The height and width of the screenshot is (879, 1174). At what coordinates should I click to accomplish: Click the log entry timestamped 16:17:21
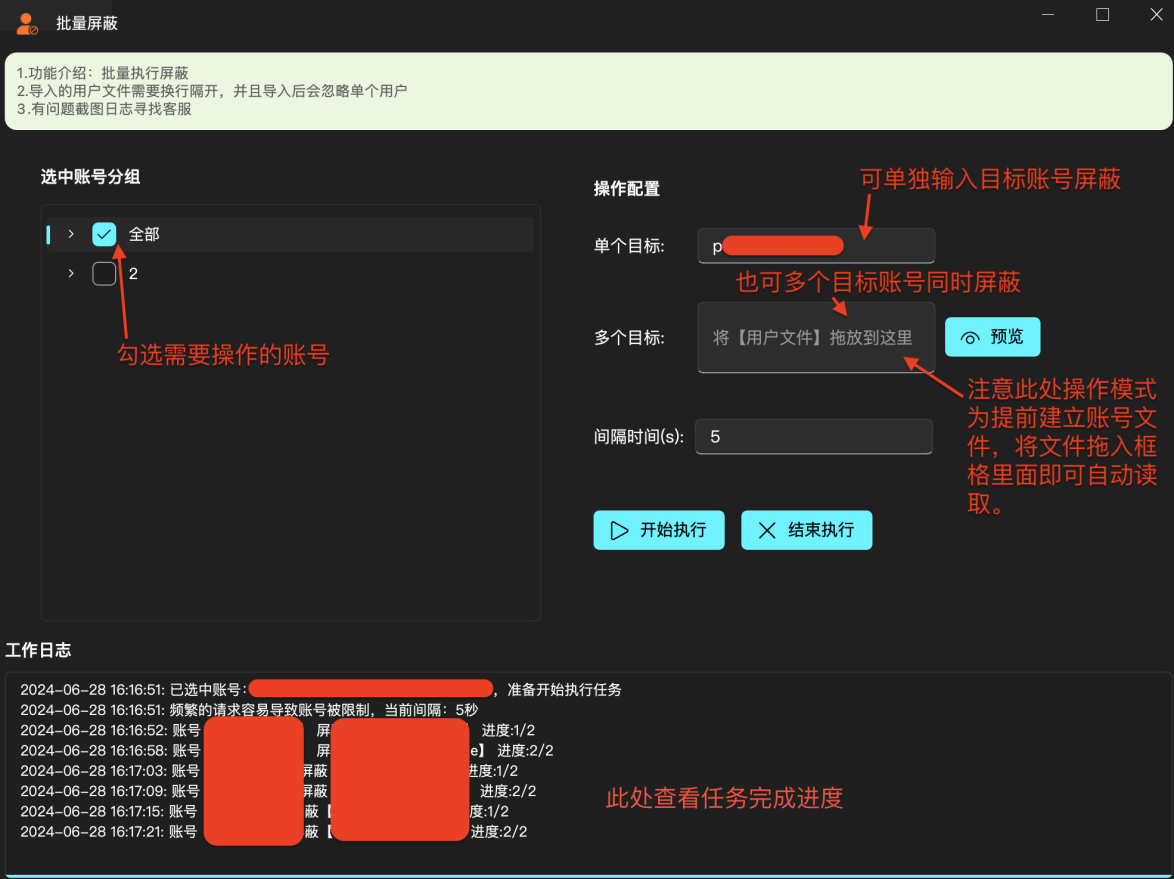tap(273, 831)
